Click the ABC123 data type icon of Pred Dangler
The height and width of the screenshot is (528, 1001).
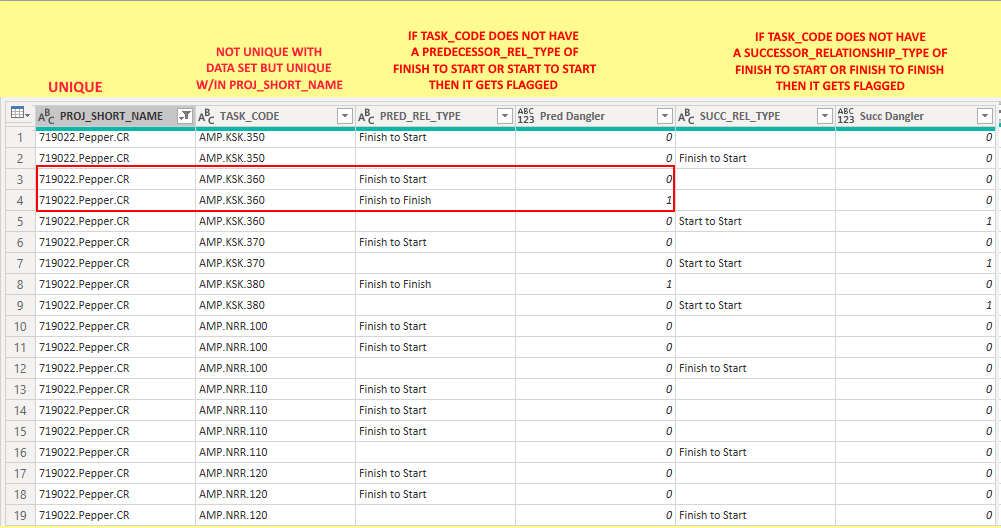tap(526, 116)
